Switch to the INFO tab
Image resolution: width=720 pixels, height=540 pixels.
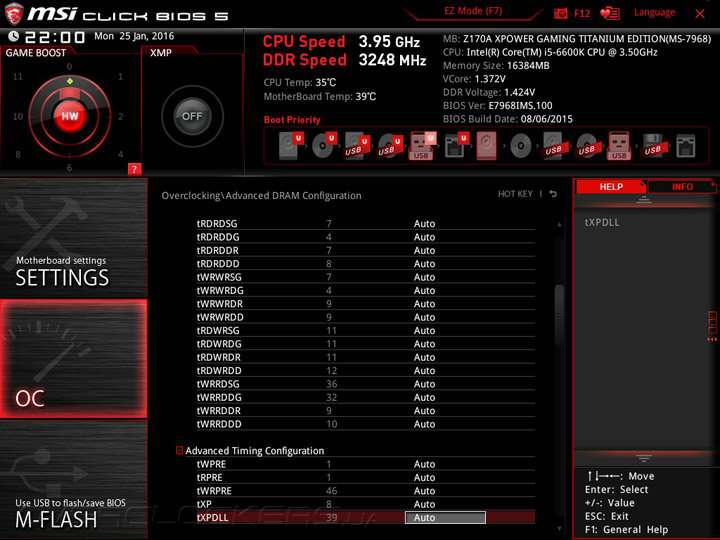pyautogui.click(x=682, y=186)
